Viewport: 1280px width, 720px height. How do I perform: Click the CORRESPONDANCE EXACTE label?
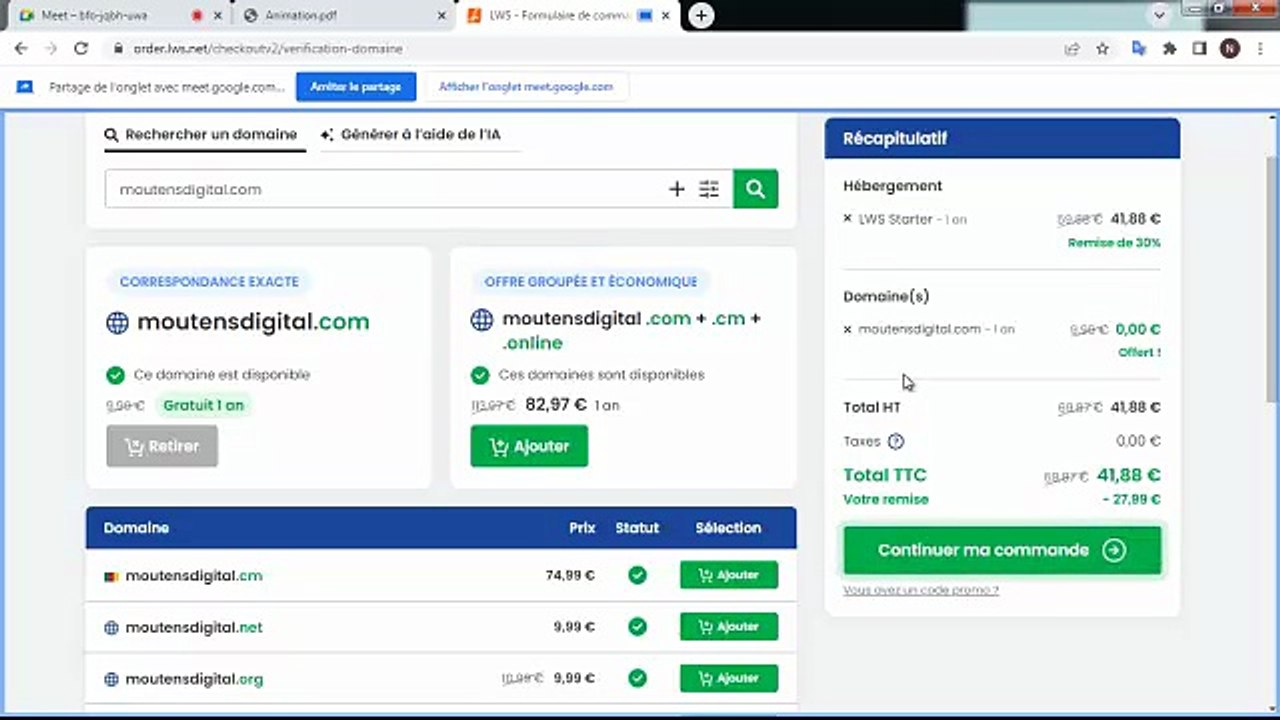point(209,282)
